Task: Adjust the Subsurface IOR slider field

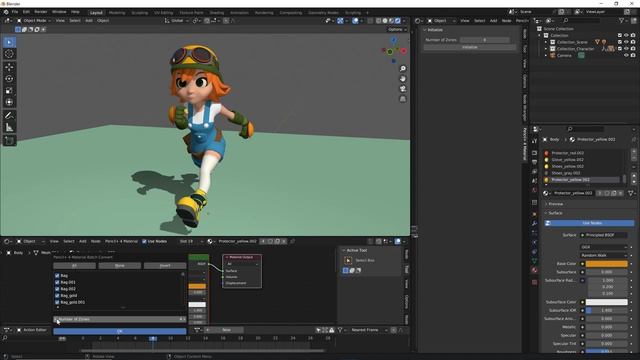Action: coord(607,311)
